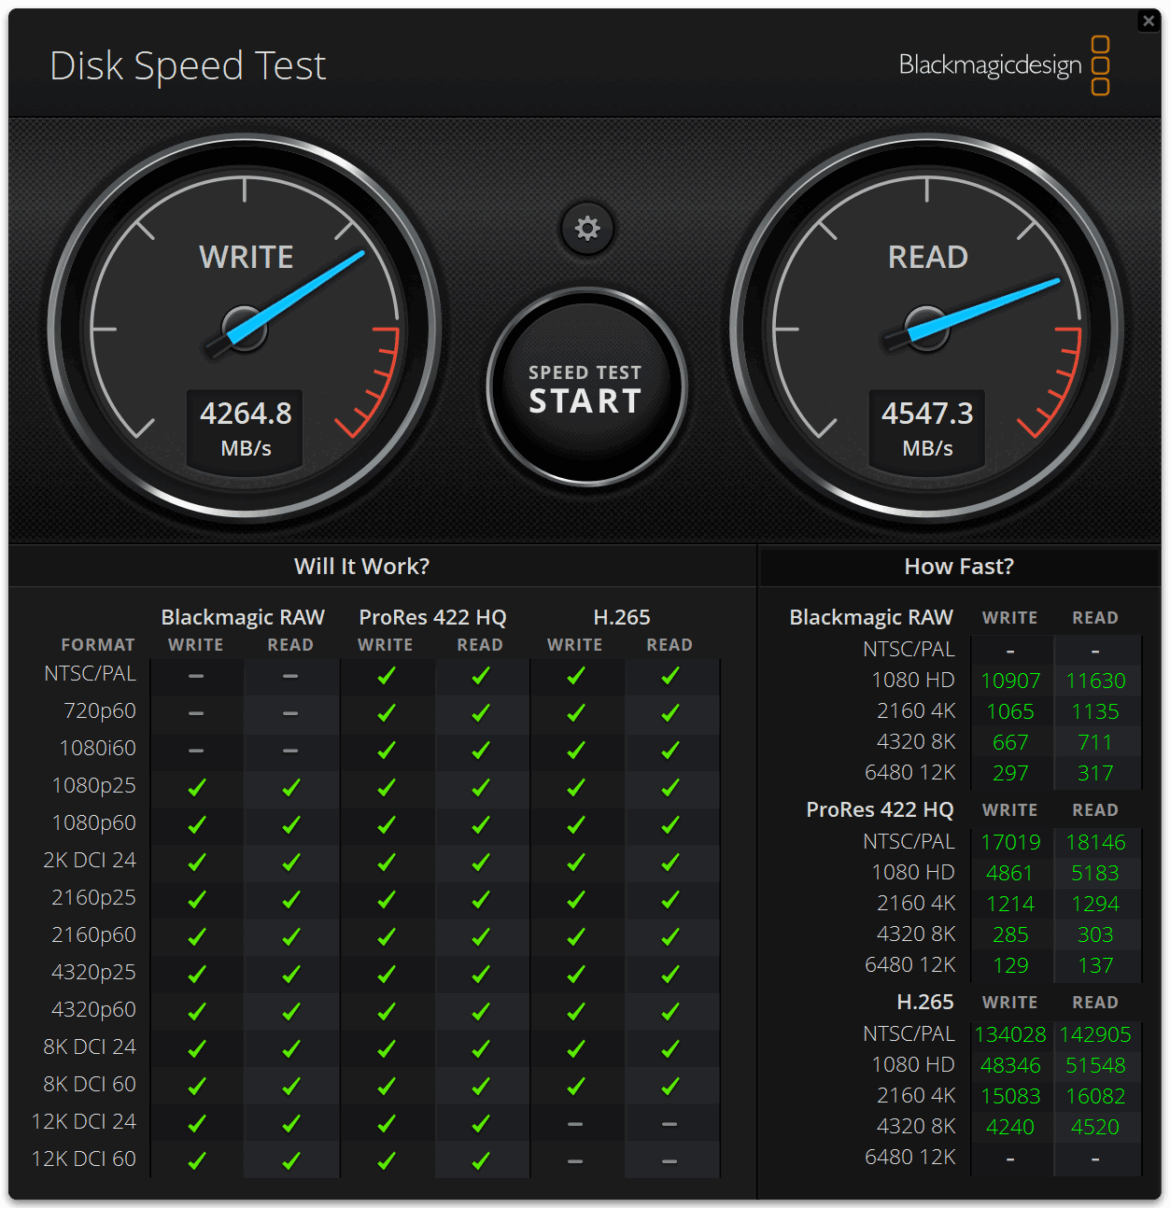
Task: Click ProRes 422 HQ write checkmark for NTSC/PAL
Action: (x=386, y=676)
